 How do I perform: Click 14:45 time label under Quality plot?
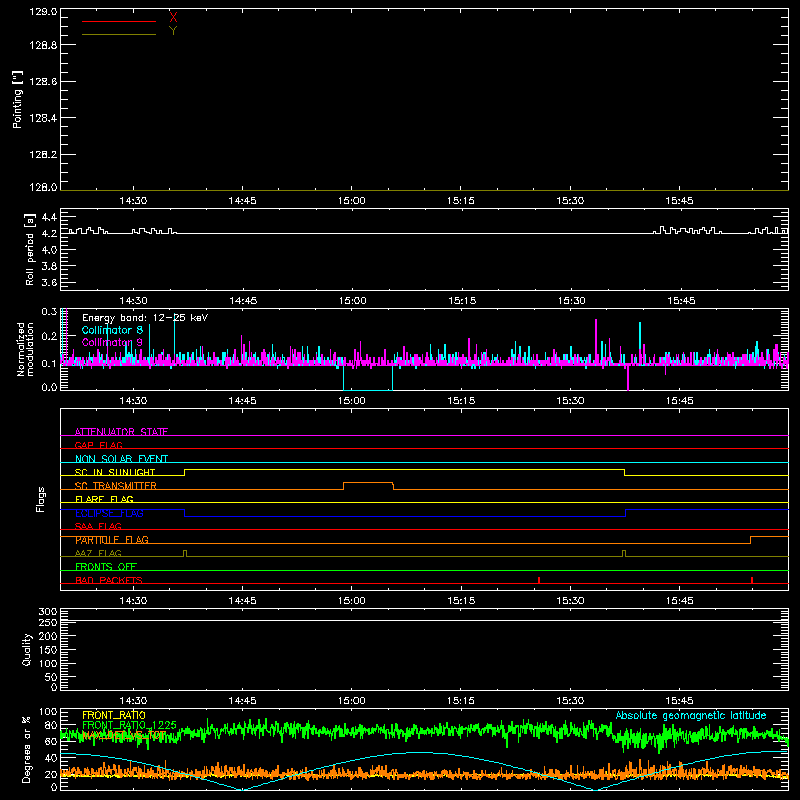[x=242, y=701]
